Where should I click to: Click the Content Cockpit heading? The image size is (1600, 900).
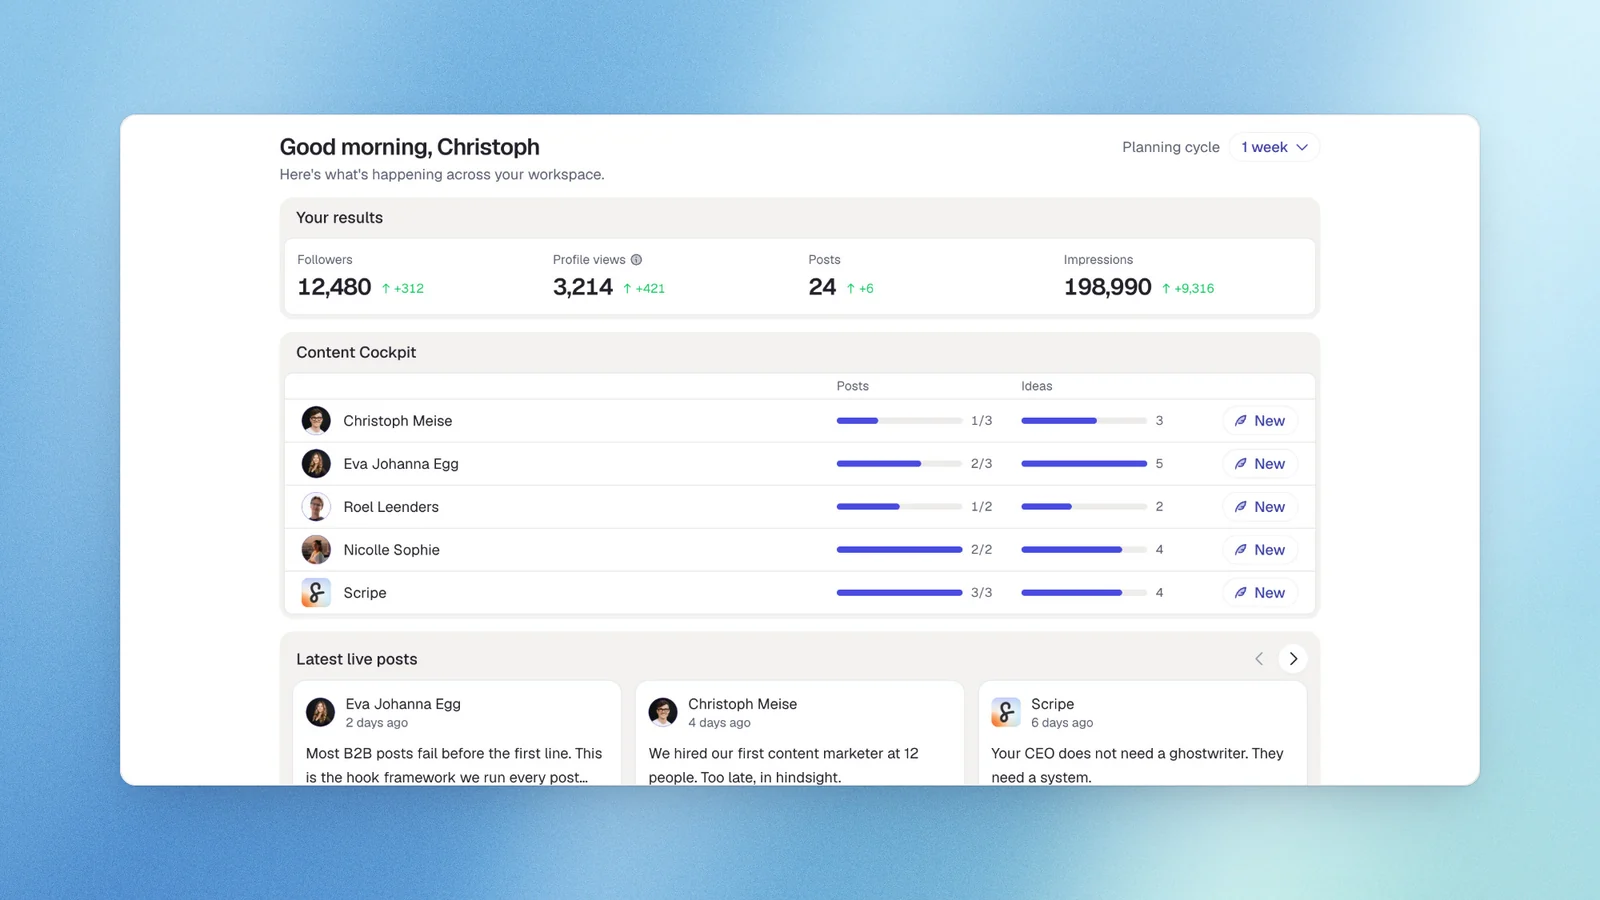pos(356,352)
